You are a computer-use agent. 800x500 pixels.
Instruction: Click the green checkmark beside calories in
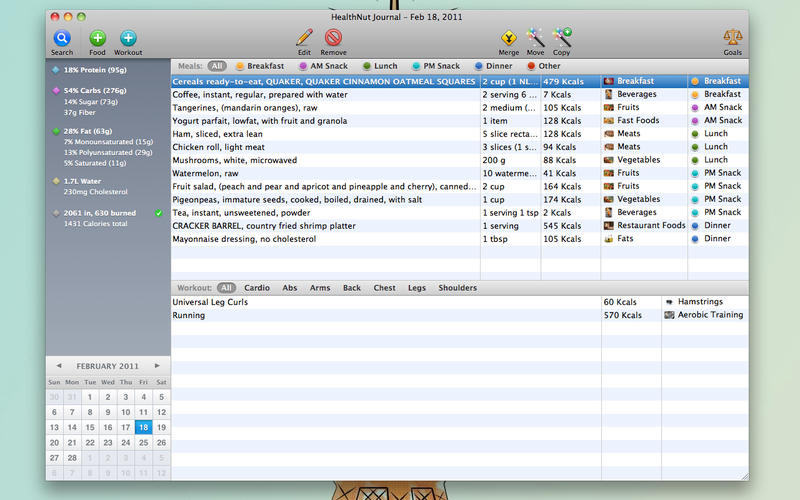(x=159, y=213)
